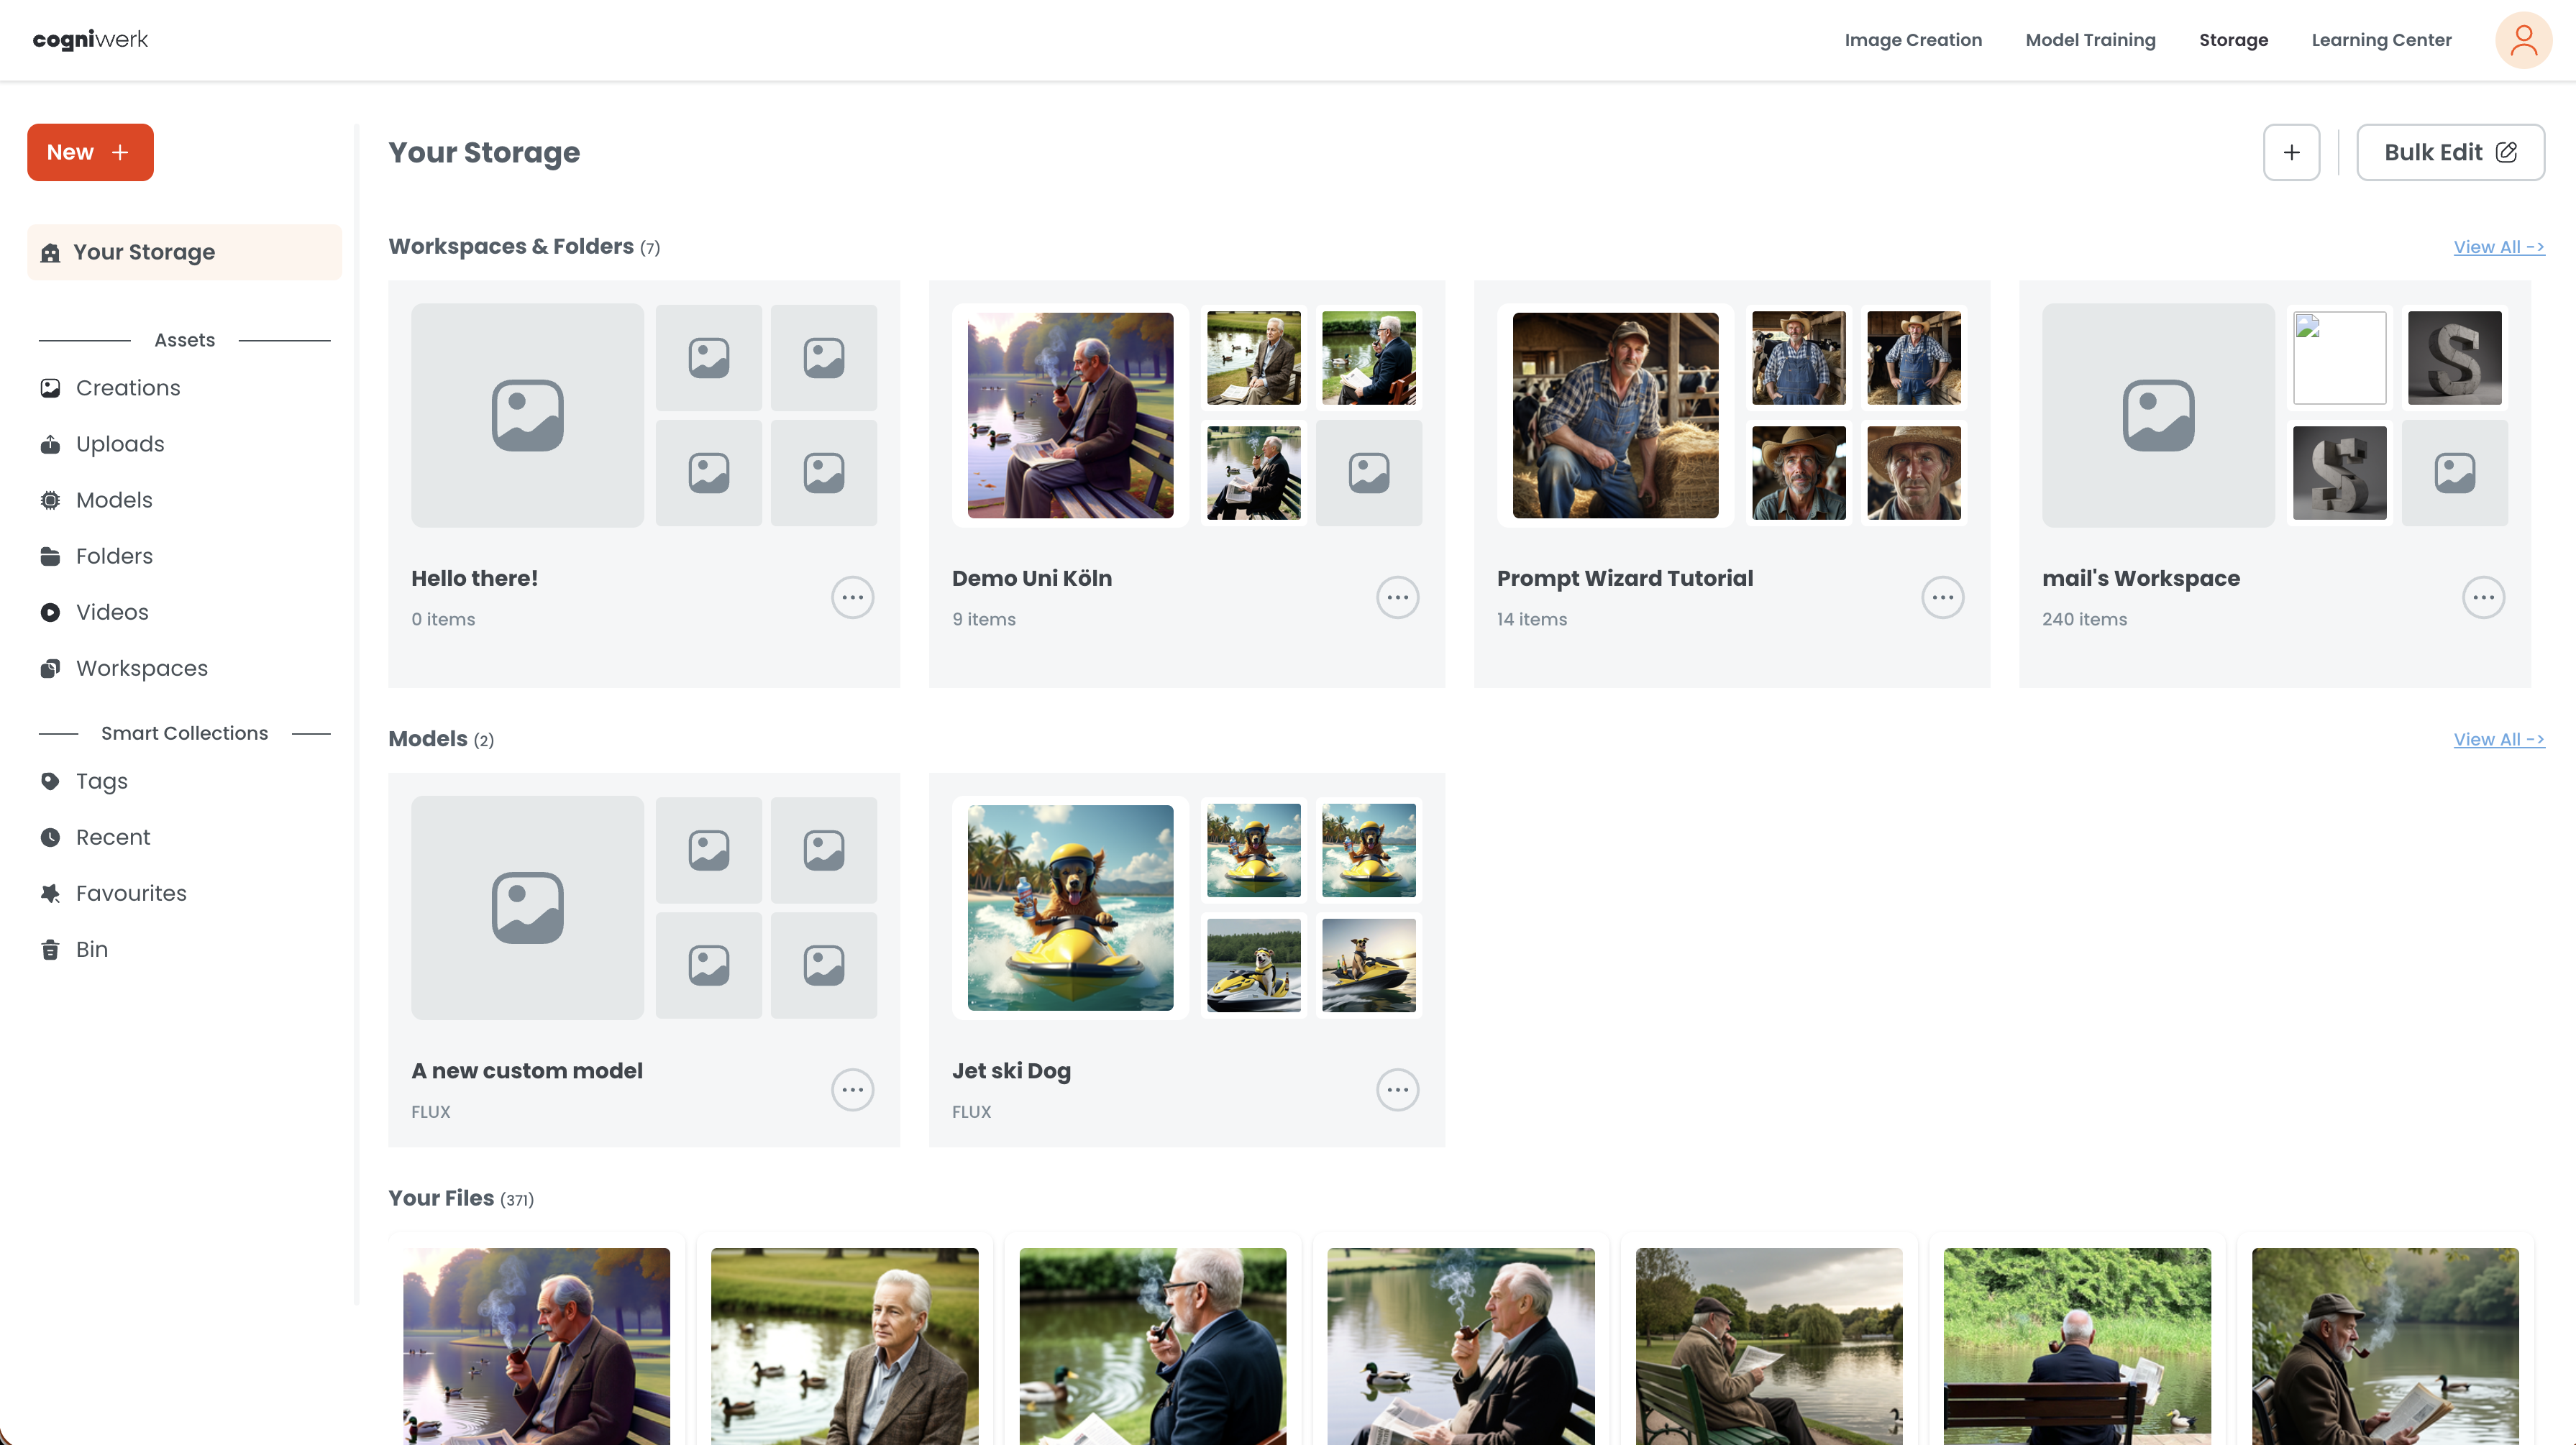Open Model Training in top navigation
The width and height of the screenshot is (2576, 1445).
click(2090, 40)
